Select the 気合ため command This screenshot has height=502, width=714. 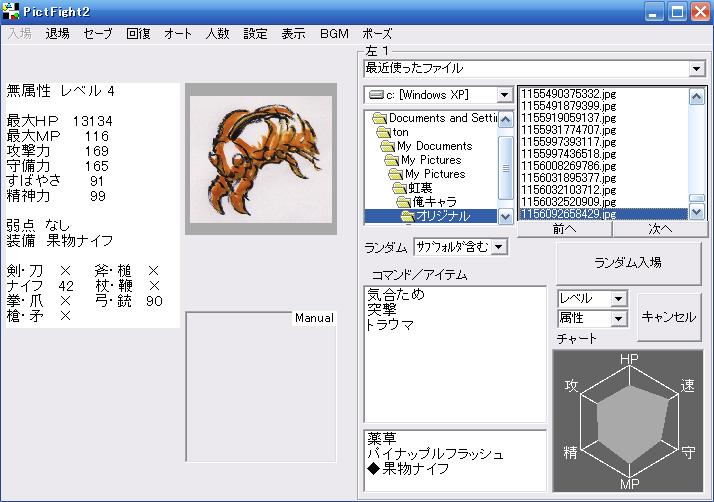point(396,294)
